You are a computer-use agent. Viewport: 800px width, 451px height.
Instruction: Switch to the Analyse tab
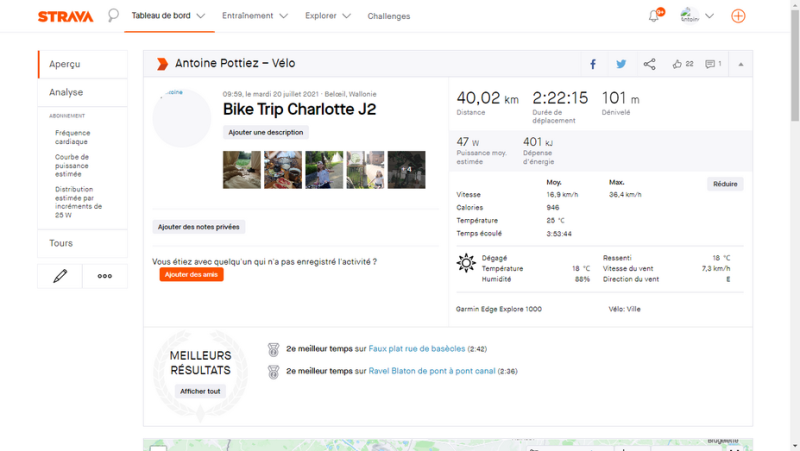pyautogui.click(x=66, y=92)
